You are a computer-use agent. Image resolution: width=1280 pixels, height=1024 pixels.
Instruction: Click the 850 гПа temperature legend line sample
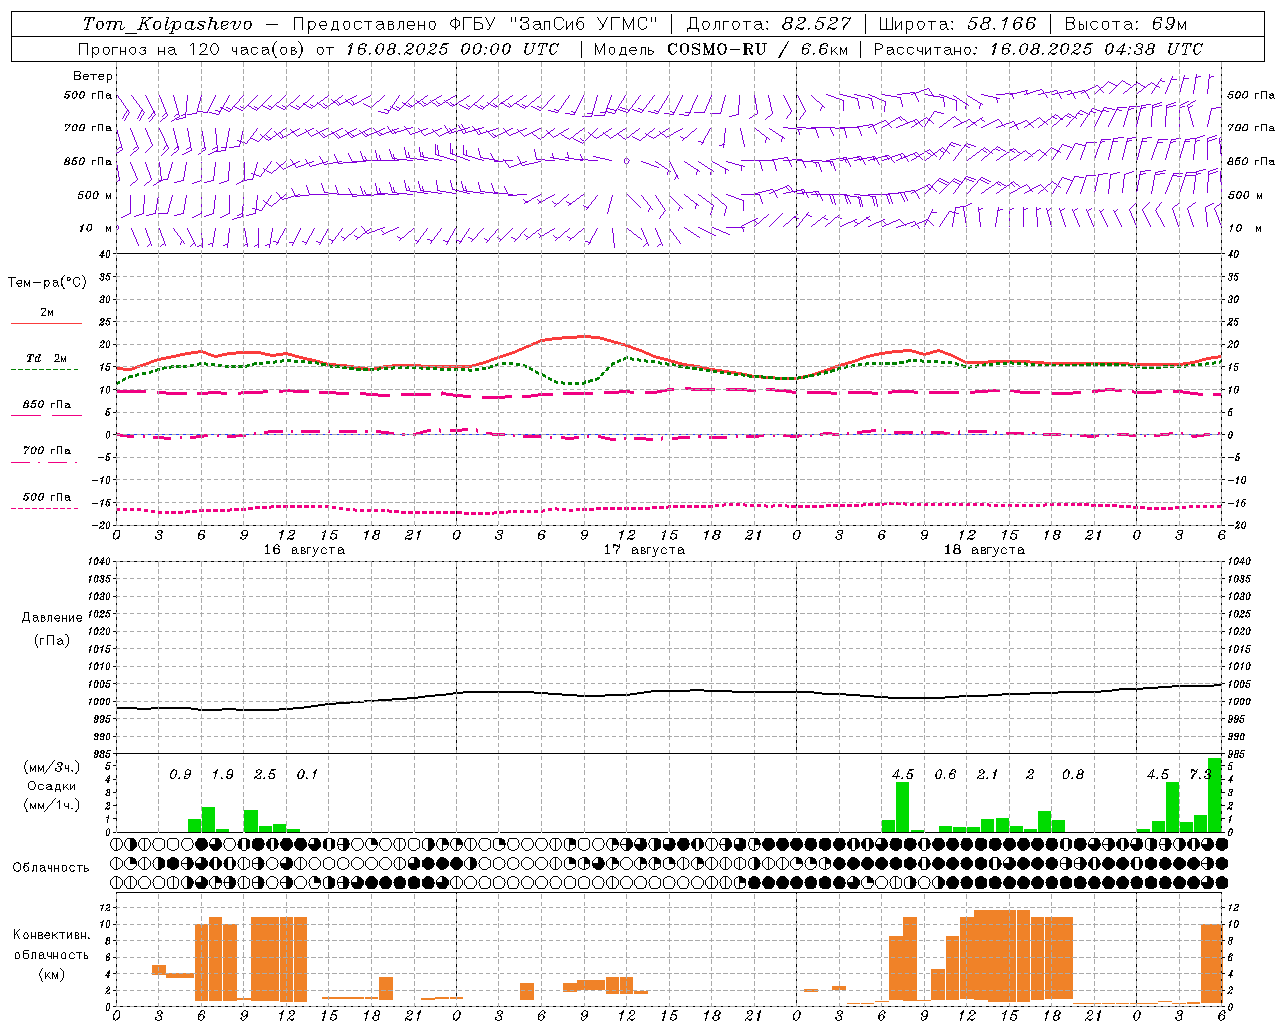pos(46,415)
